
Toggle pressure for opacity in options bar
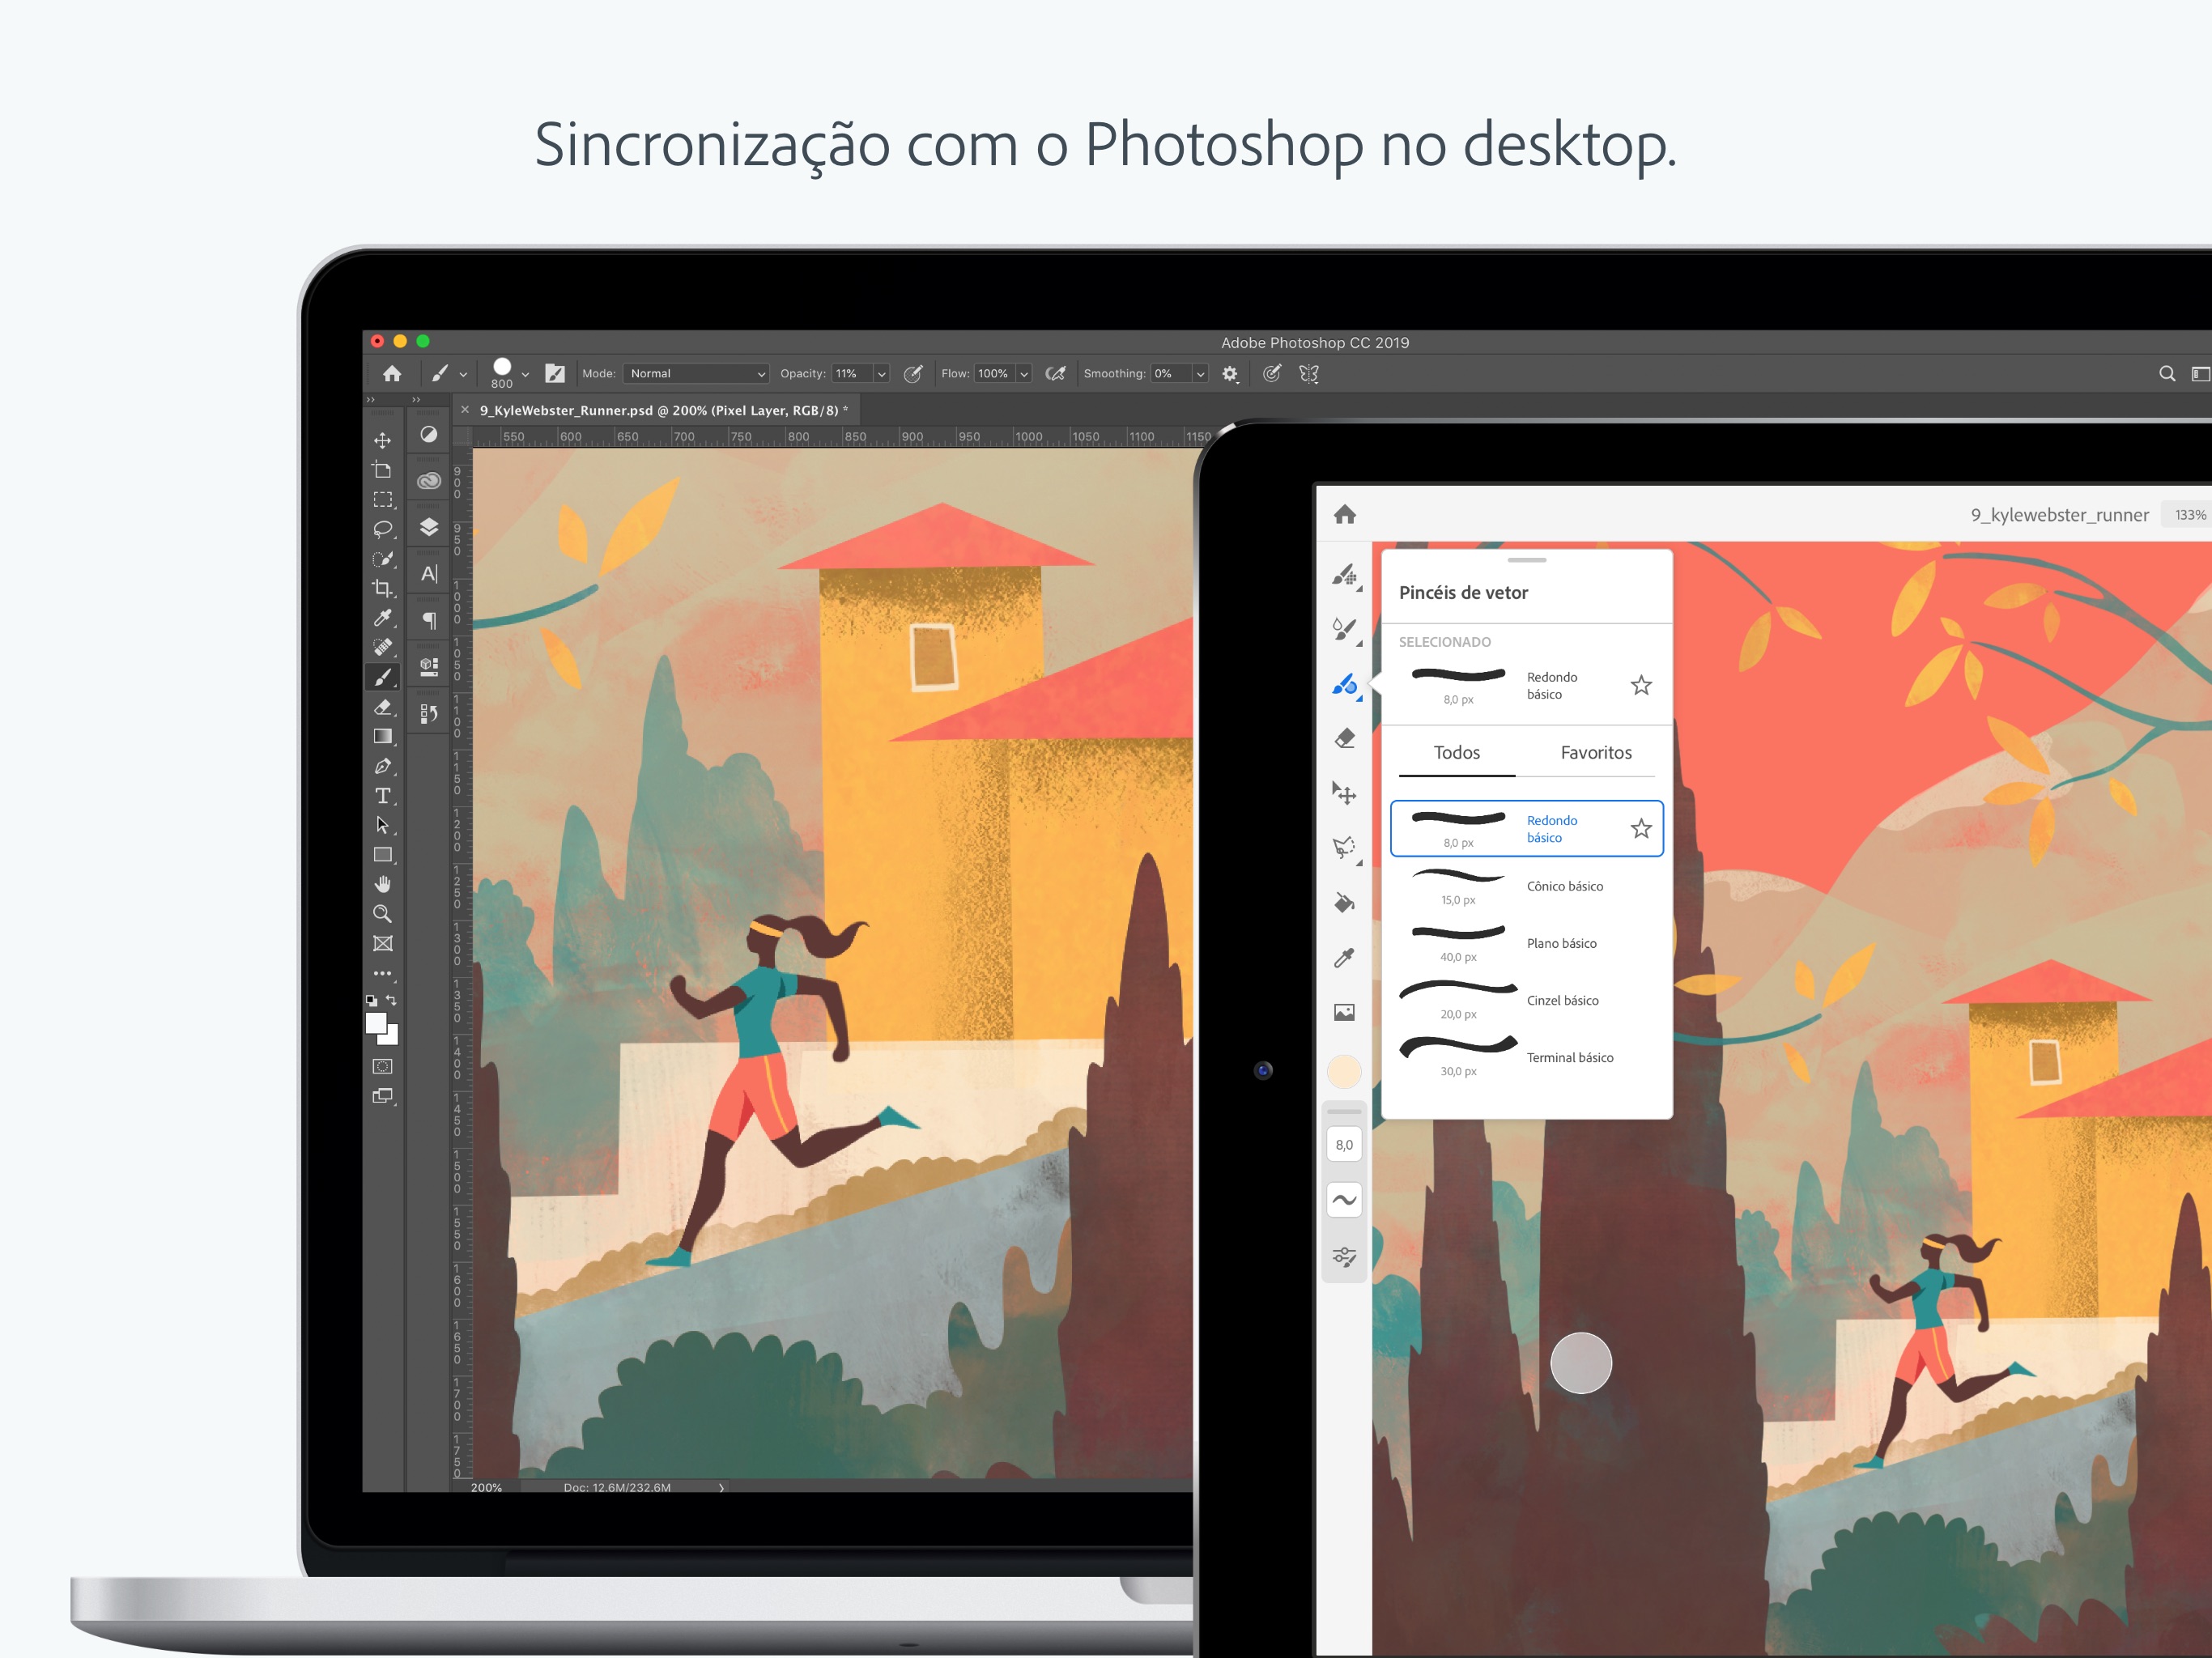coord(913,374)
